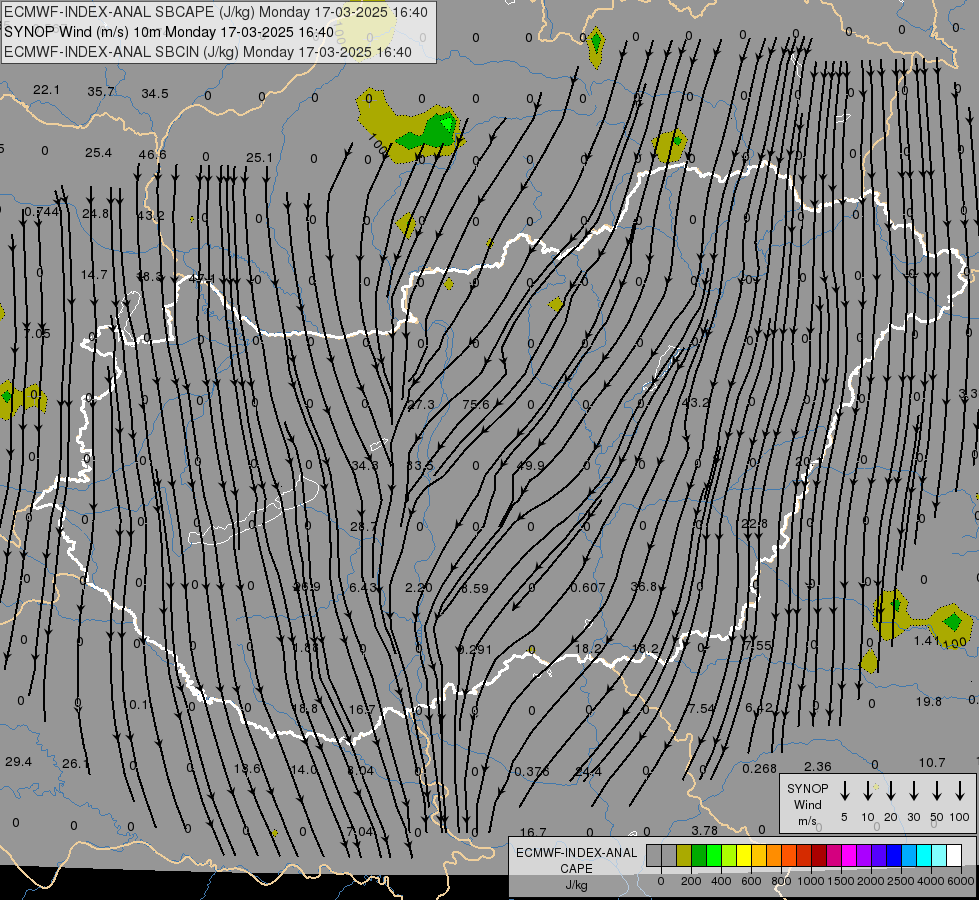The width and height of the screenshot is (979, 900).
Task: Click the map value 14.0
Action: pos(304,769)
